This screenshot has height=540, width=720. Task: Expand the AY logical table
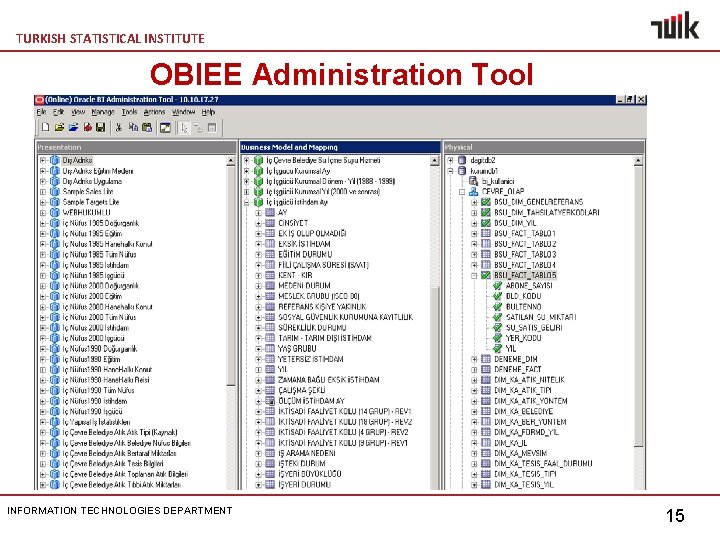click(x=259, y=213)
